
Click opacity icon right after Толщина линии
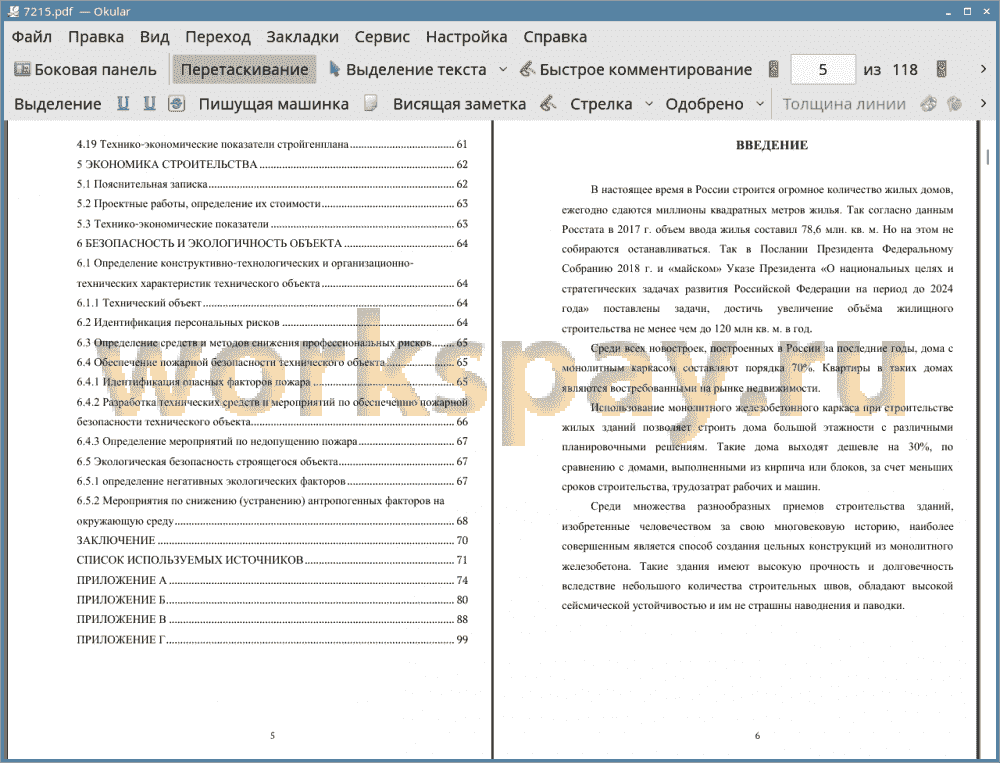[929, 103]
